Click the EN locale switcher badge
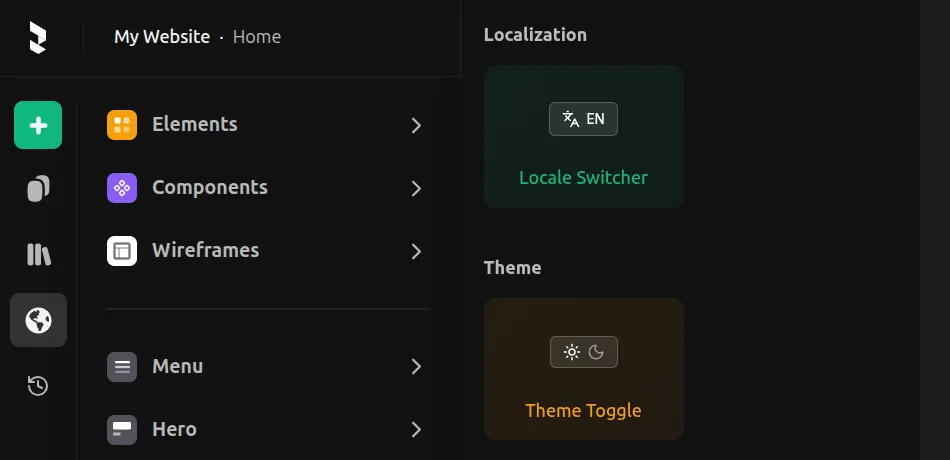Screen dimensions: 950x460 583,119
